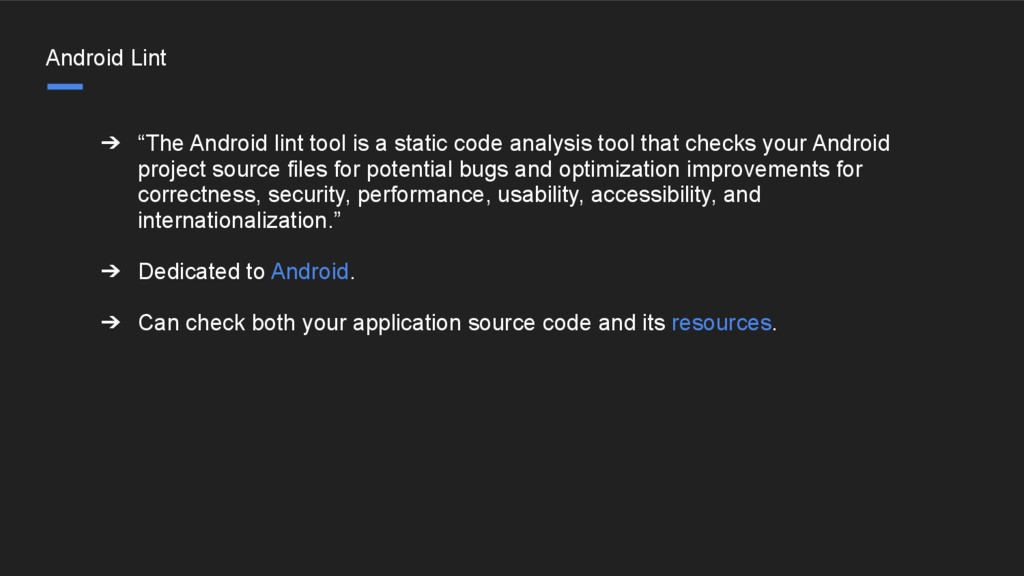Click the arrow bullet beside Dedicated to Android

point(111,270)
